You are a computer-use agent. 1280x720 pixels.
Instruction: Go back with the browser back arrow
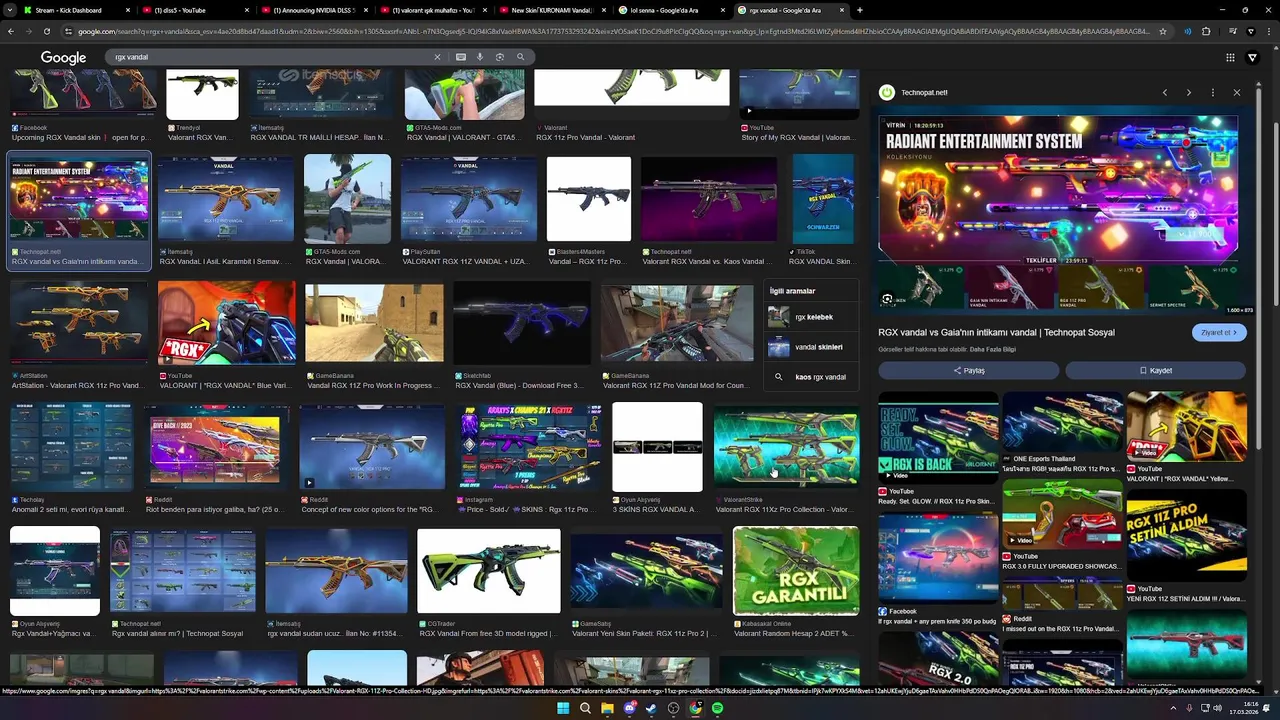tap(10, 31)
